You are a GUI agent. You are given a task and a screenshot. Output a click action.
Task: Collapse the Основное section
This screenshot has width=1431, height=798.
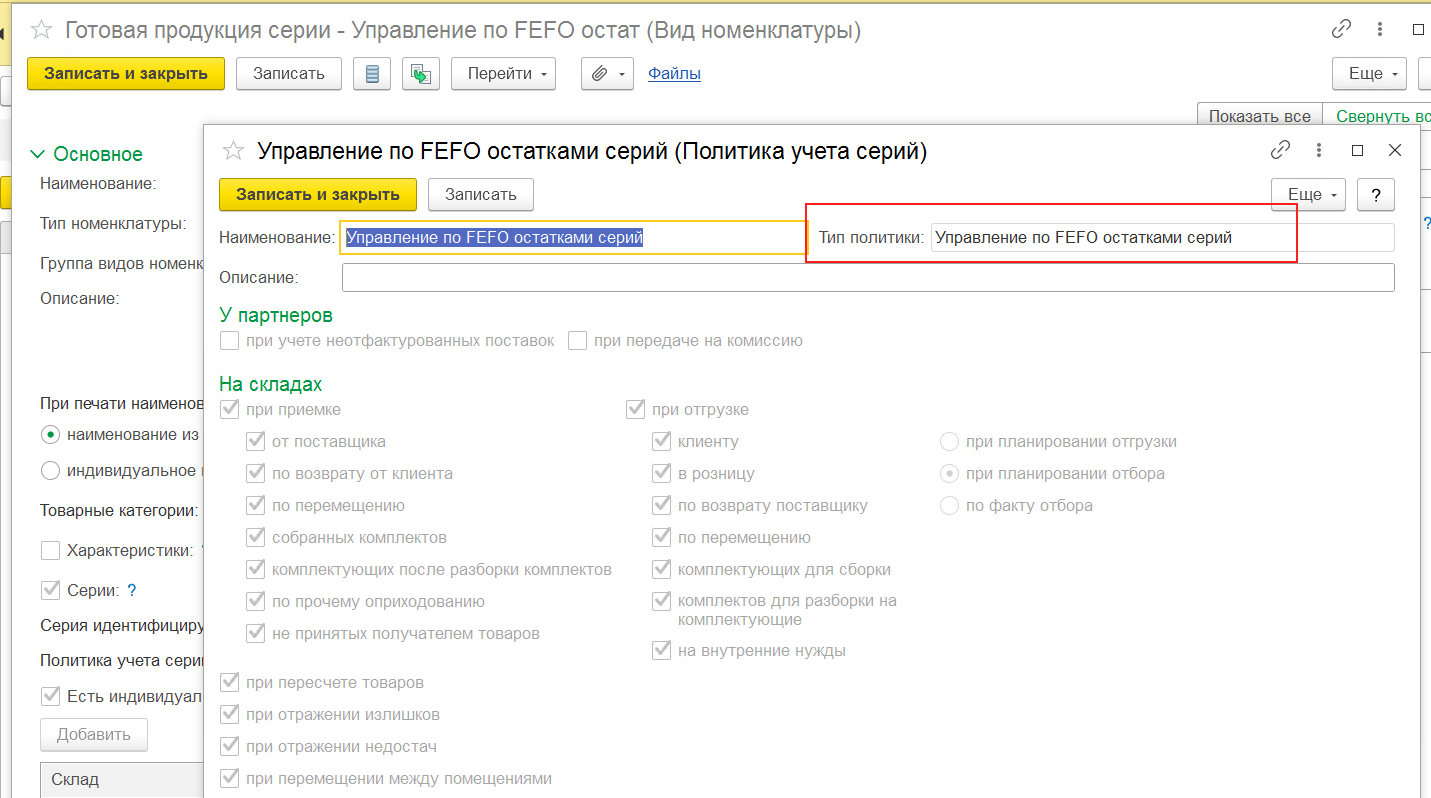click(x=38, y=154)
